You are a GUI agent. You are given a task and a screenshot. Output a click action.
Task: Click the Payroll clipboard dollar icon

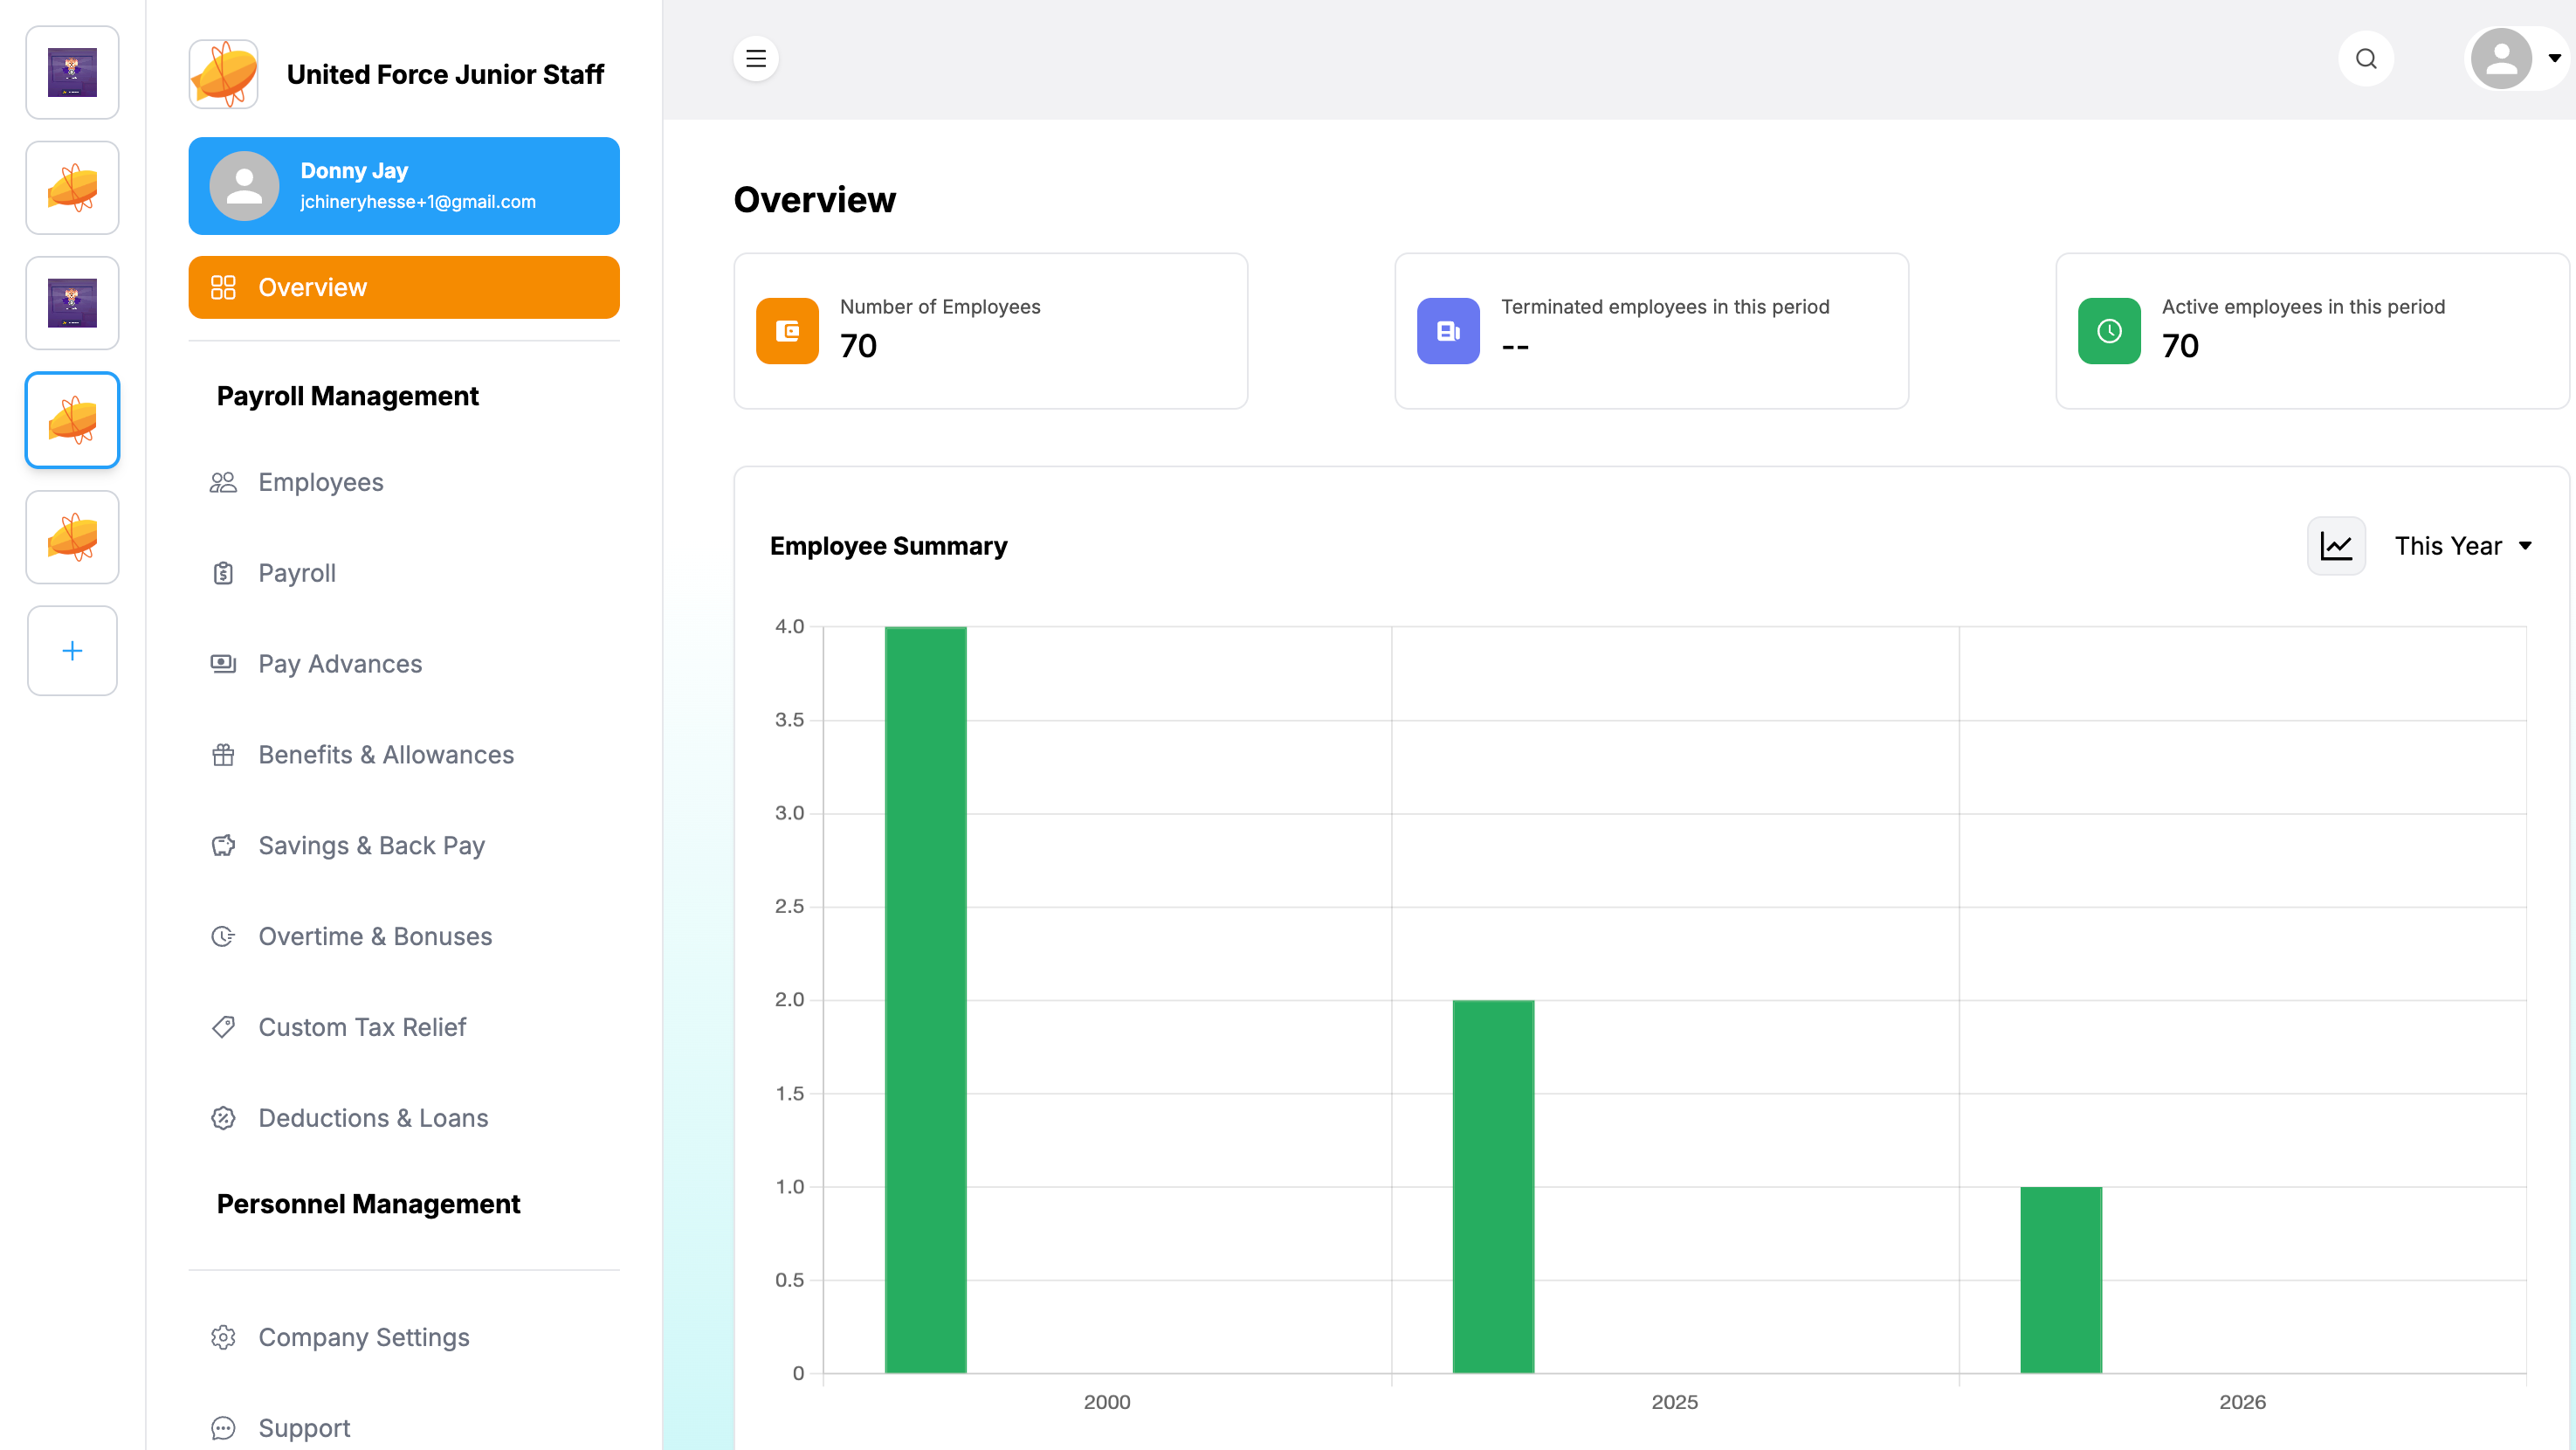pyautogui.click(x=223, y=573)
